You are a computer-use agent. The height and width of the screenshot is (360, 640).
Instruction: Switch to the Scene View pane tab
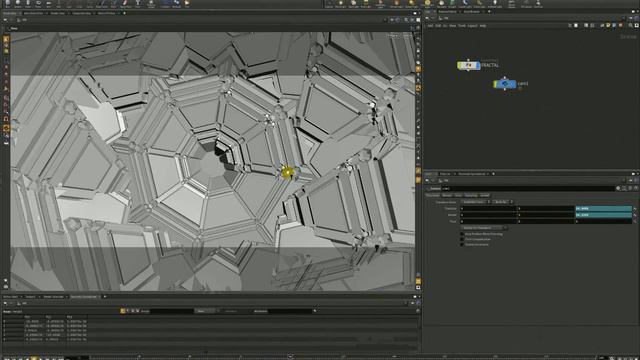tap(9, 13)
